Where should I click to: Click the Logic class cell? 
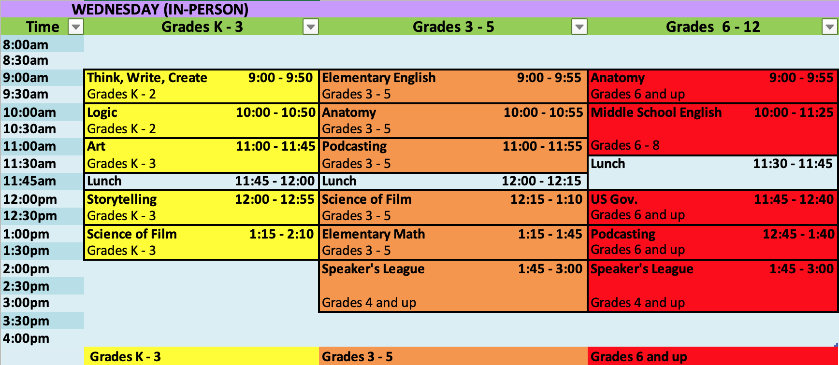point(201,120)
